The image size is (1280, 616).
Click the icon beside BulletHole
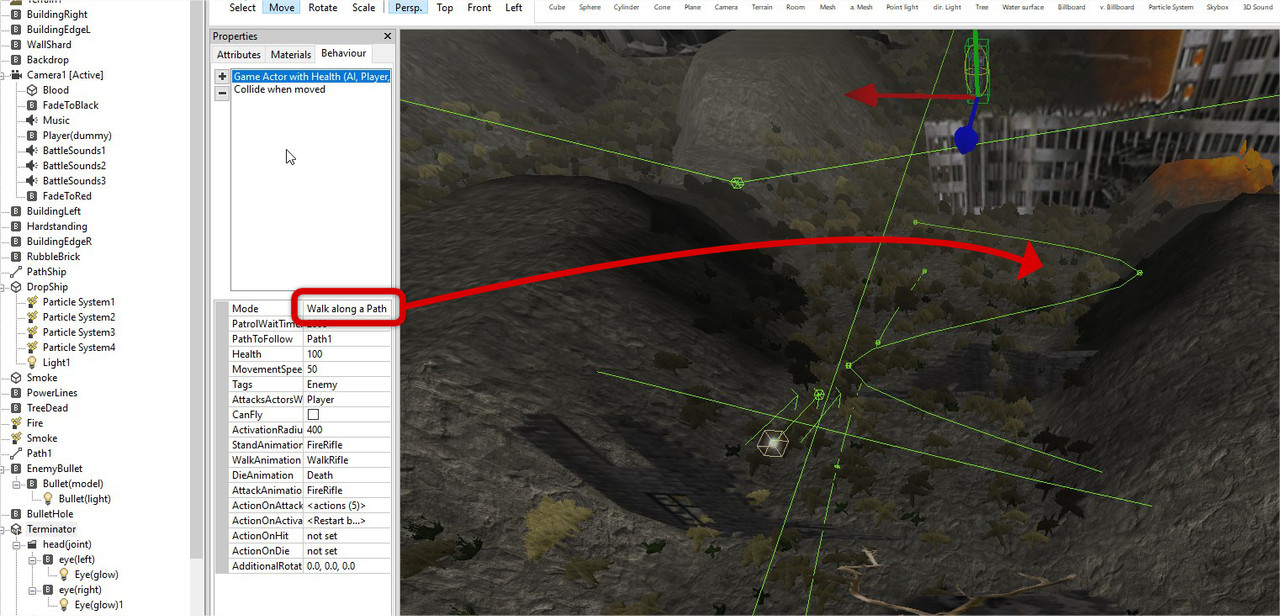[x=16, y=514]
